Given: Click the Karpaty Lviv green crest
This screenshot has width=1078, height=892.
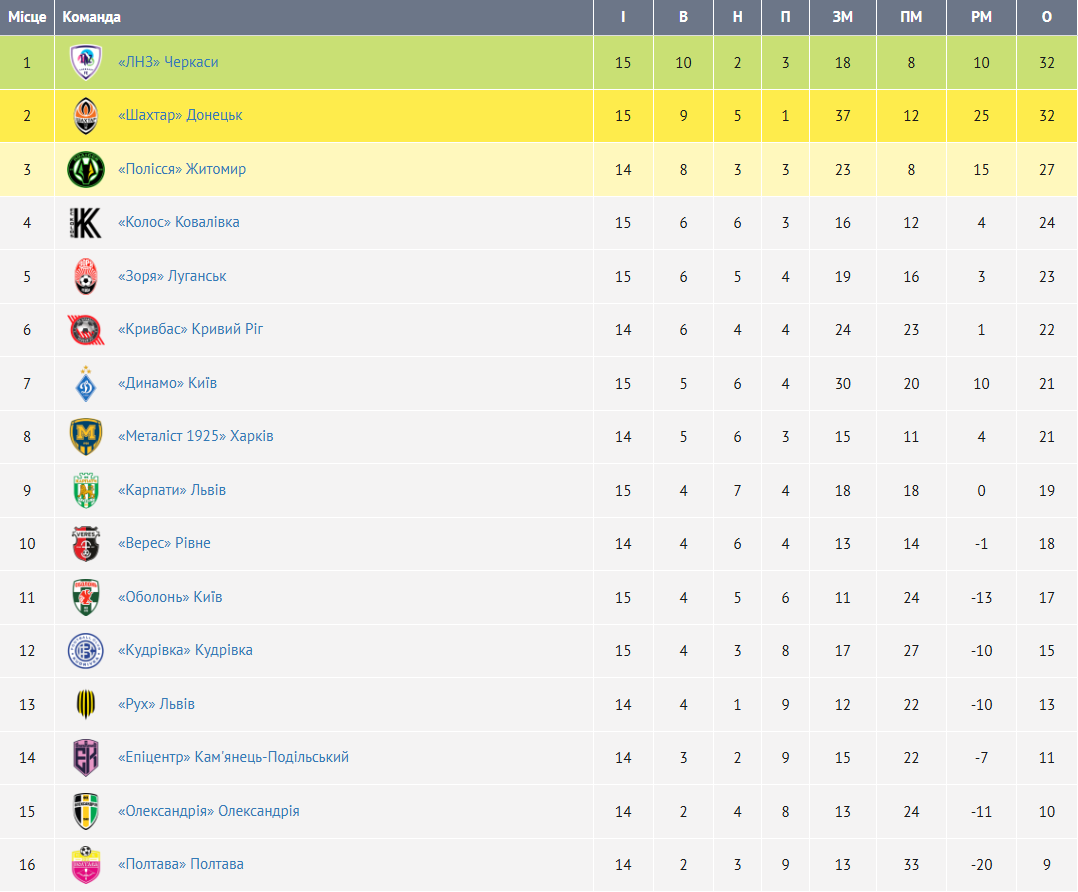Looking at the screenshot, I should click(85, 491).
